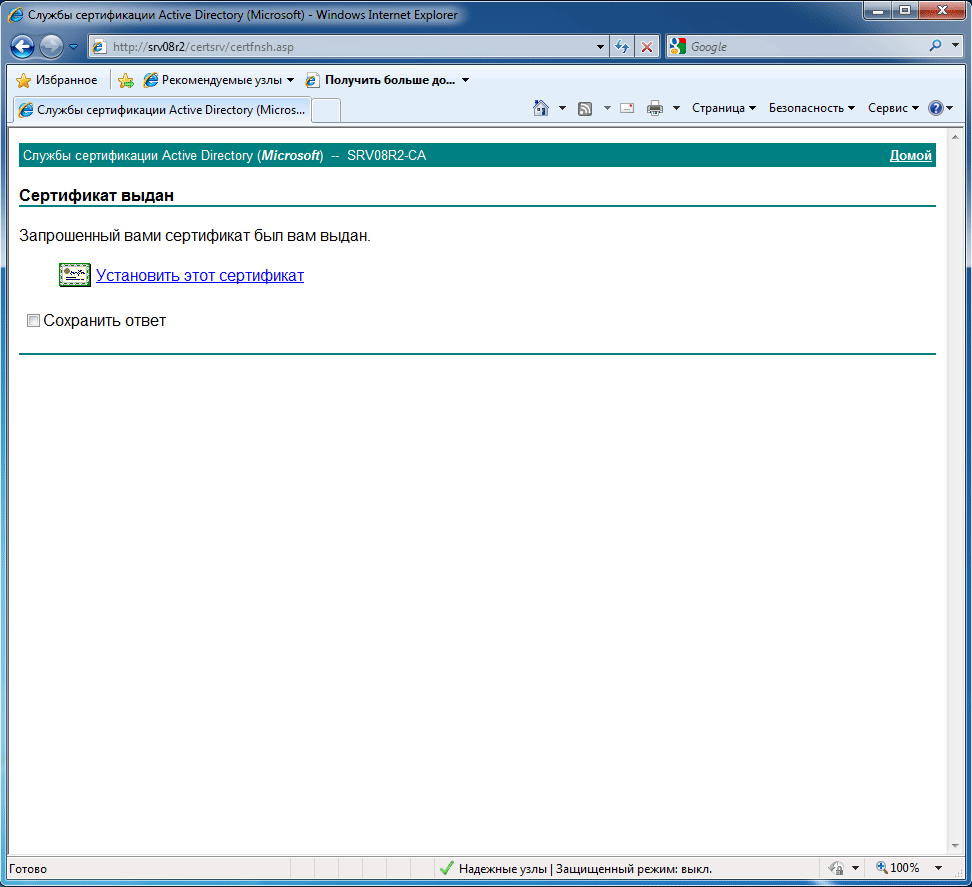This screenshot has height=887, width=972.
Task: Click the scrollbar down arrow
Action: pyautogui.click(x=955, y=846)
